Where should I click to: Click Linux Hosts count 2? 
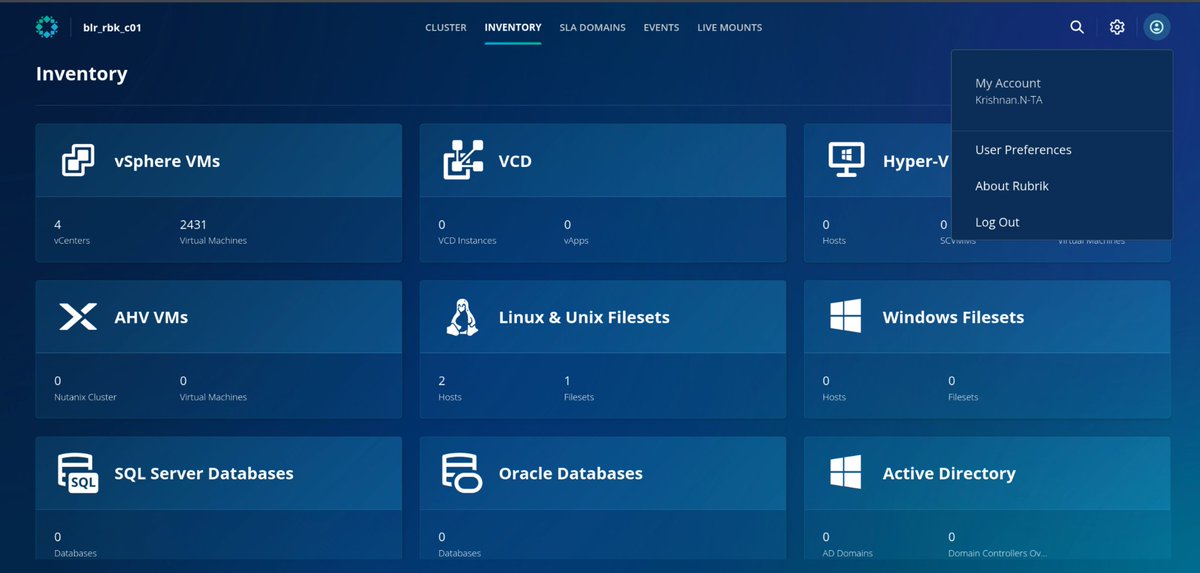pos(442,381)
